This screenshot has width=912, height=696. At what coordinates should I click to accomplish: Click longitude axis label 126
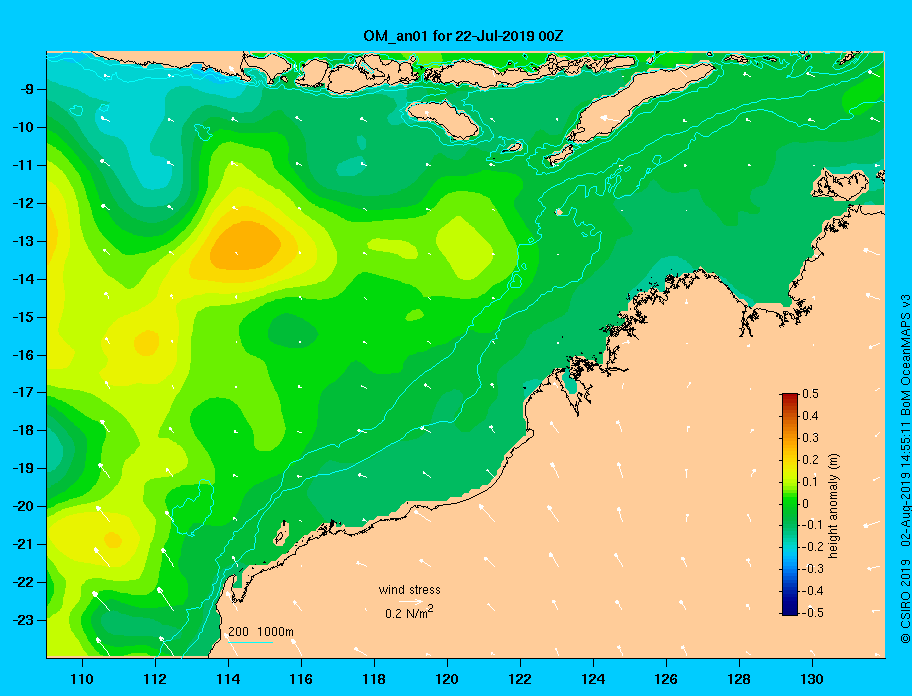pyautogui.click(x=666, y=679)
